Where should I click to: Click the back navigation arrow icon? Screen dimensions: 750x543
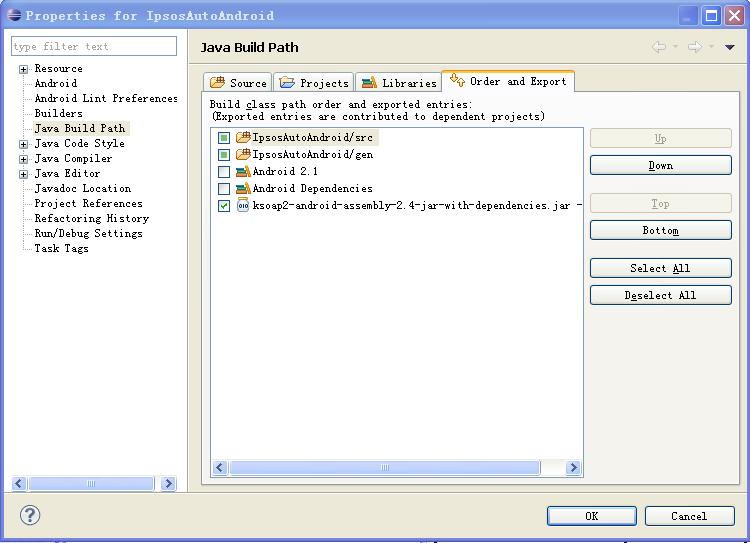pos(659,47)
